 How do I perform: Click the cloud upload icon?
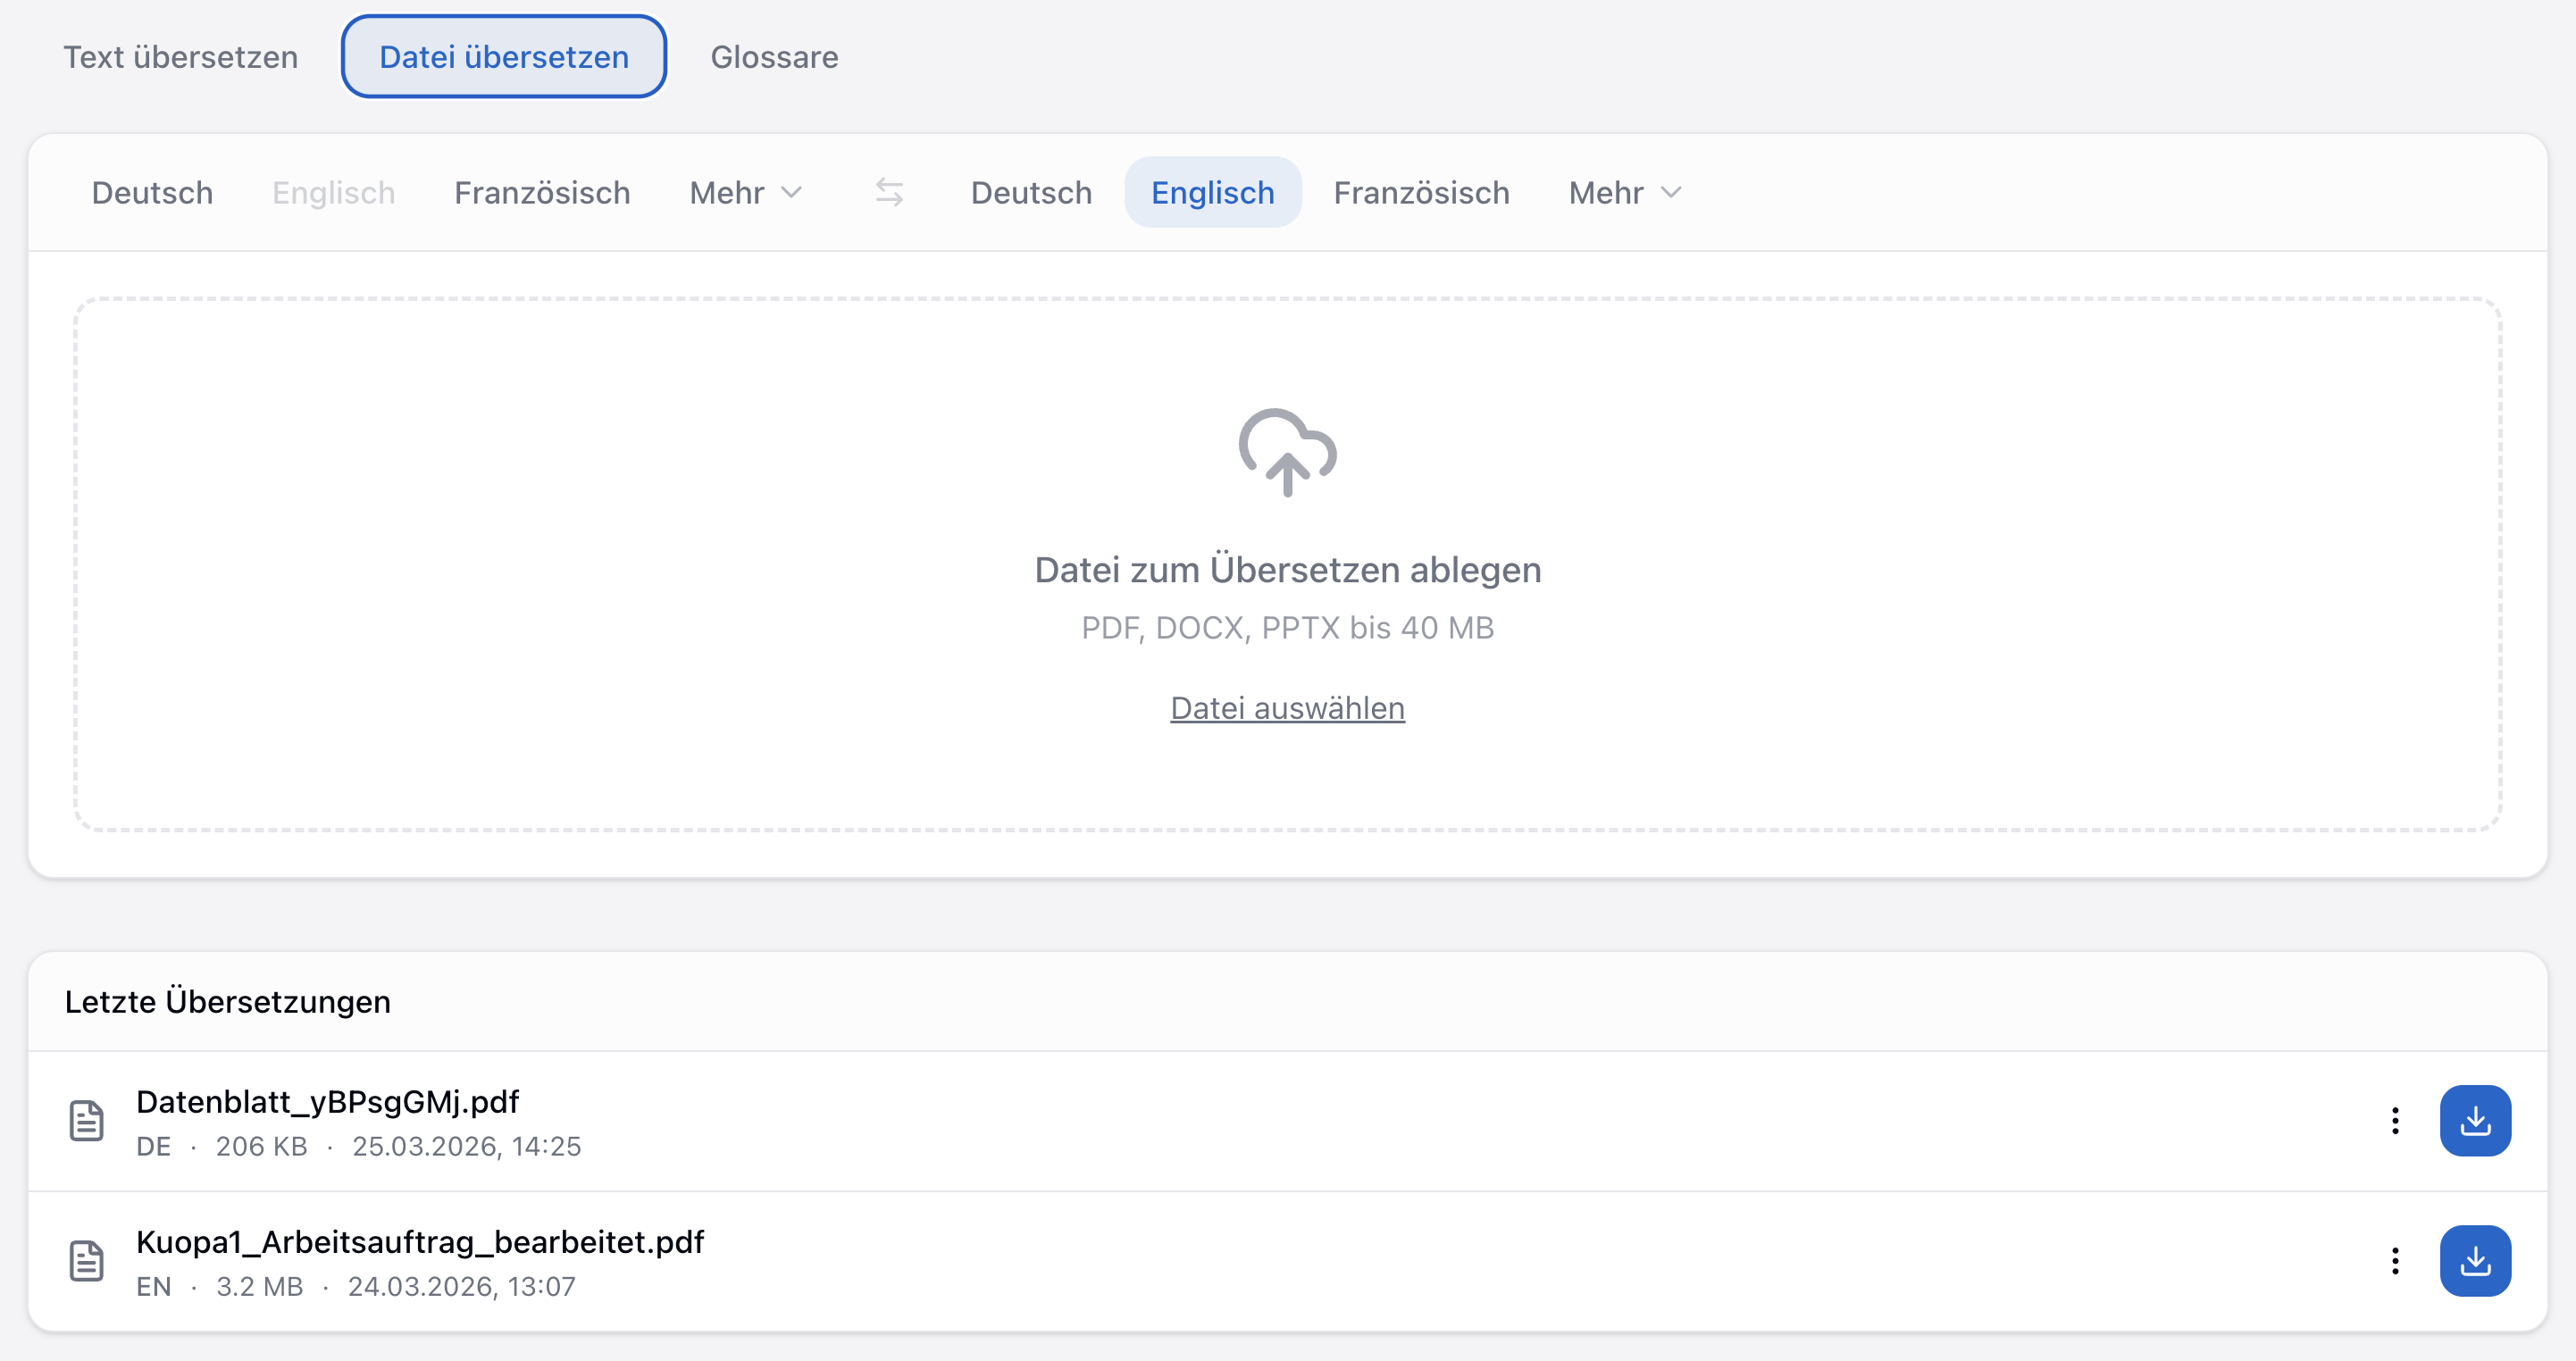coord(1288,455)
